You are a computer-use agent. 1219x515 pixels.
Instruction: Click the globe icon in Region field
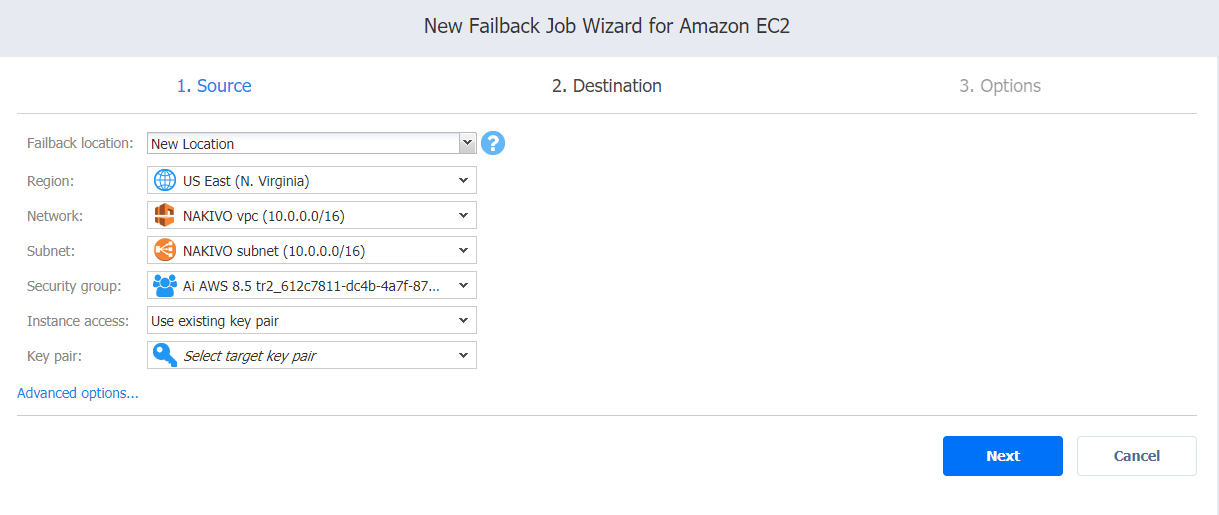tap(165, 180)
